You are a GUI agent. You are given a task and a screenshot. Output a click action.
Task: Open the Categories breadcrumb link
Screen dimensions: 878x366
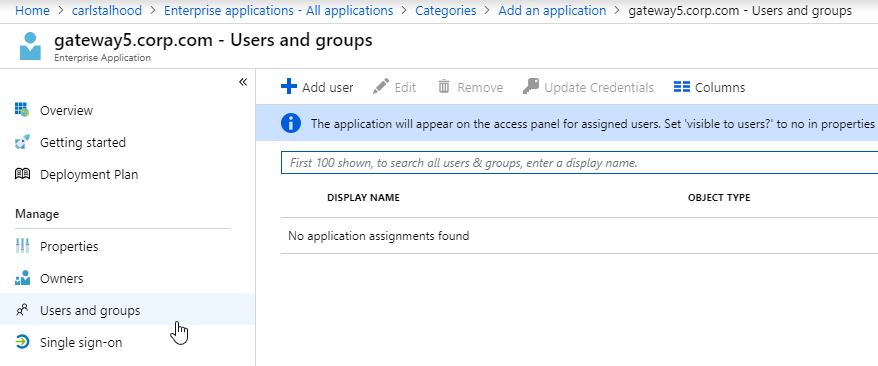tap(446, 11)
